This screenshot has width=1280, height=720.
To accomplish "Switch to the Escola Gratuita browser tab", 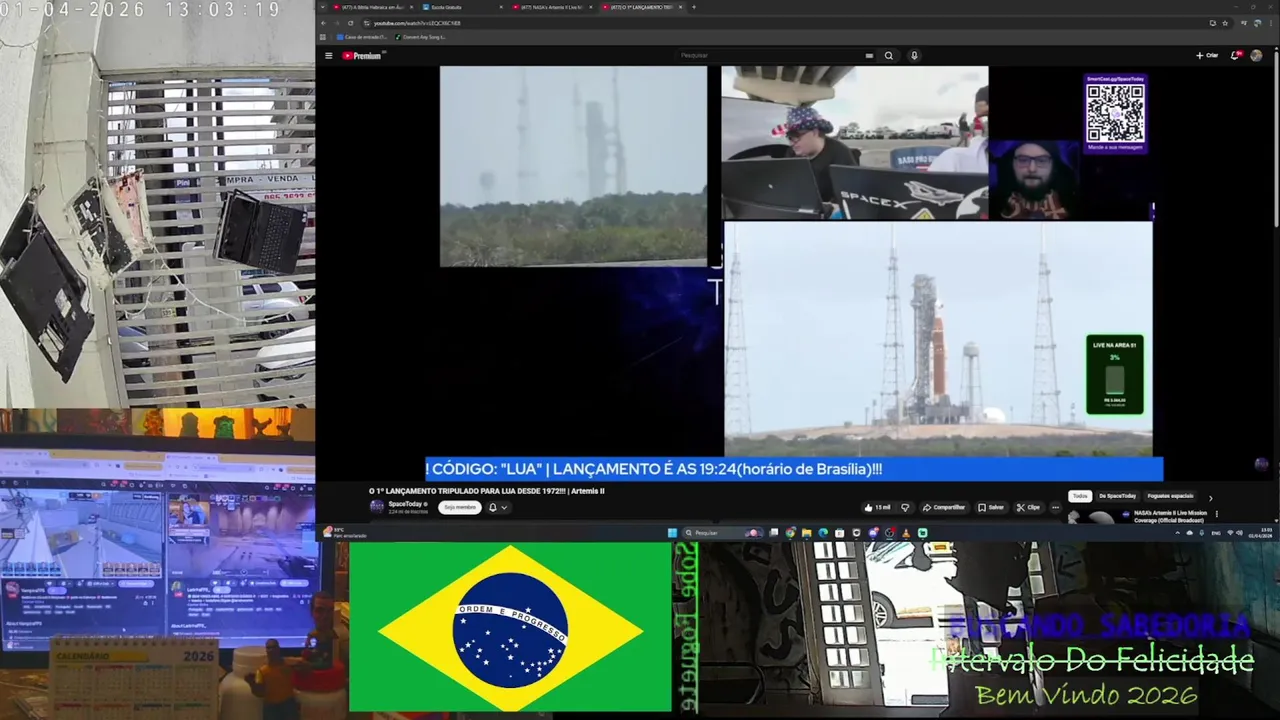I will 462,7.
